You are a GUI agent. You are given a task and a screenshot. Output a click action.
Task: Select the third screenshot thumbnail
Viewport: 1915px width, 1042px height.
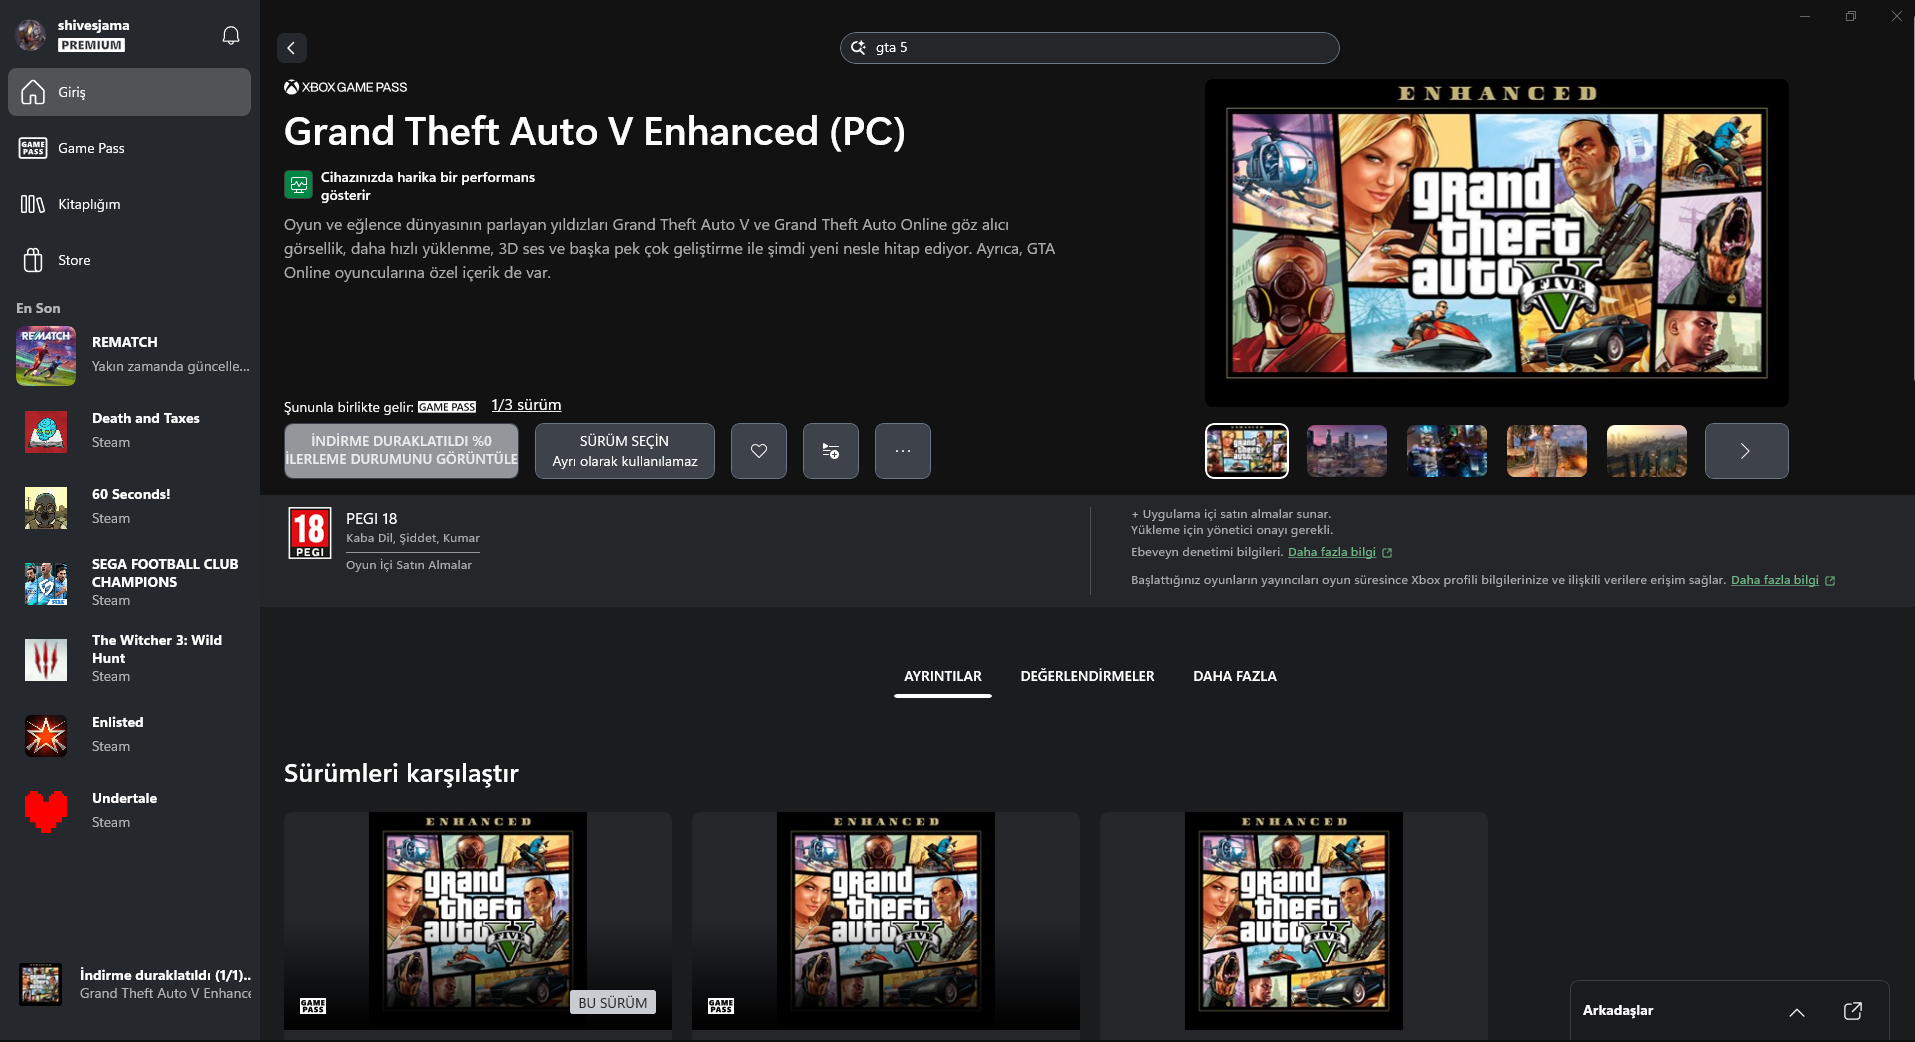[1447, 451]
